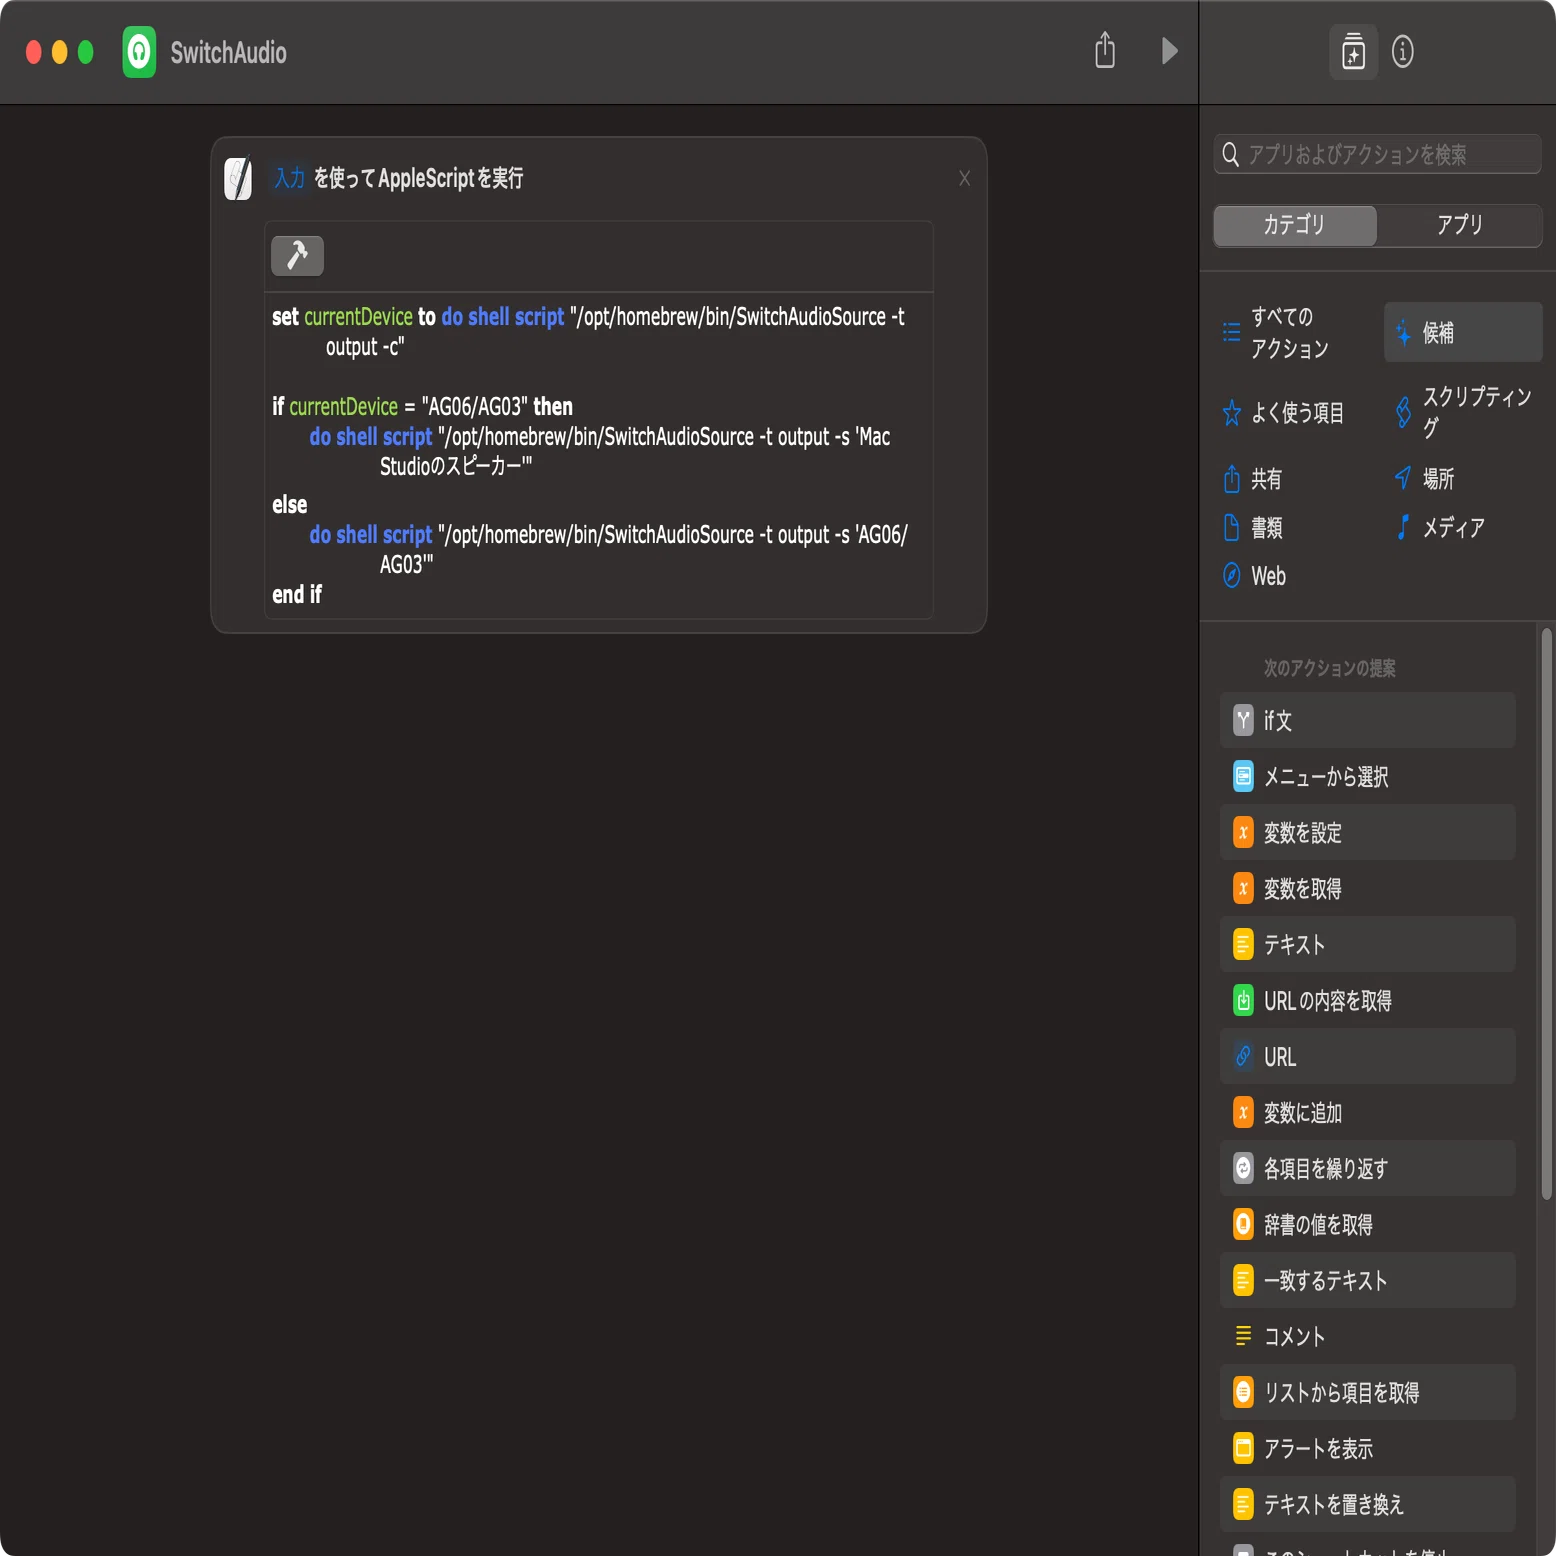Switch to the アプリ tab
The width and height of the screenshot is (1556, 1556).
point(1459,225)
